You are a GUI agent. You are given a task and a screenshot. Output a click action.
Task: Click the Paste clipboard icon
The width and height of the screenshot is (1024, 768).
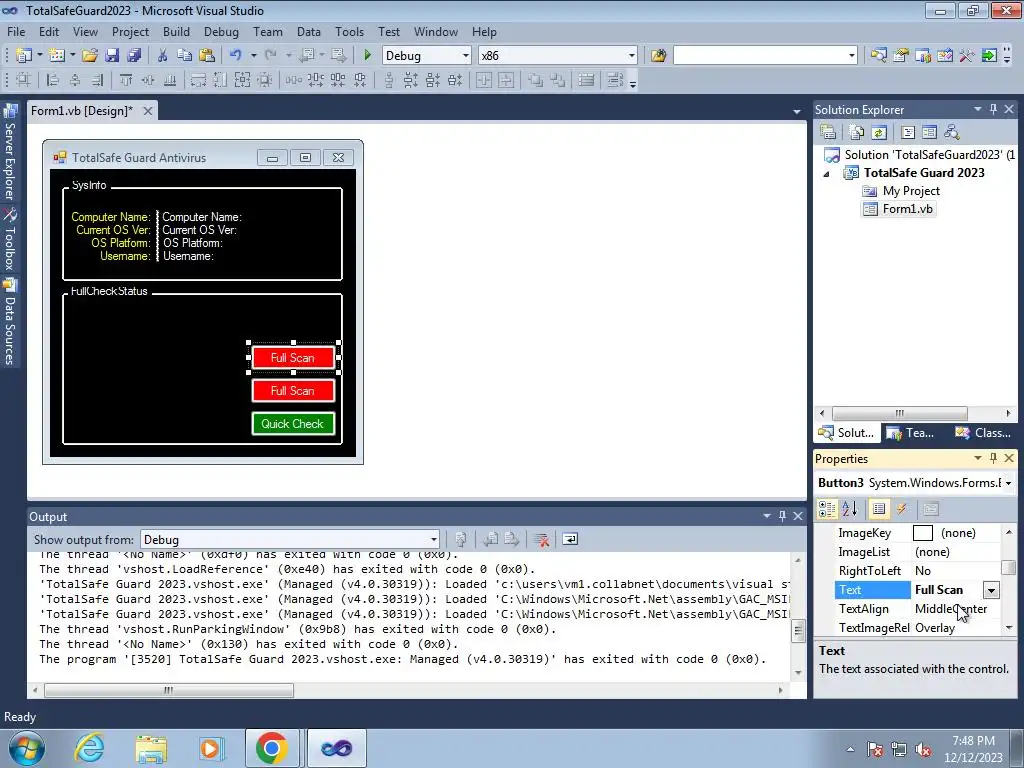206,56
